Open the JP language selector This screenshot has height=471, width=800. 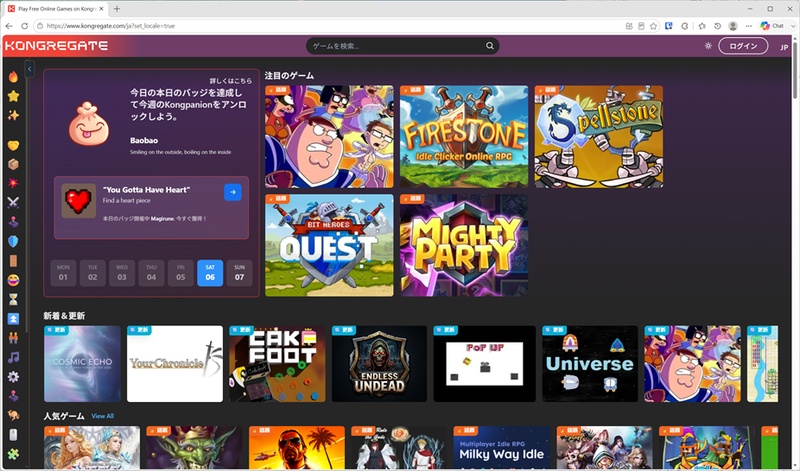[x=784, y=47]
